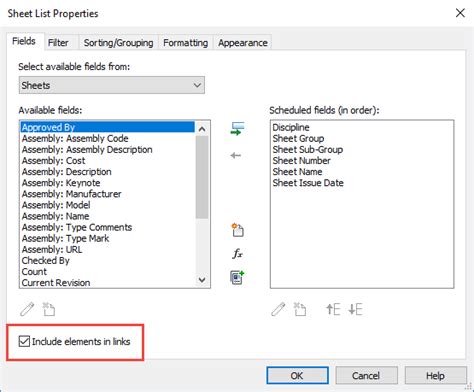Click the Available fields scrollbar thumb

202,177
